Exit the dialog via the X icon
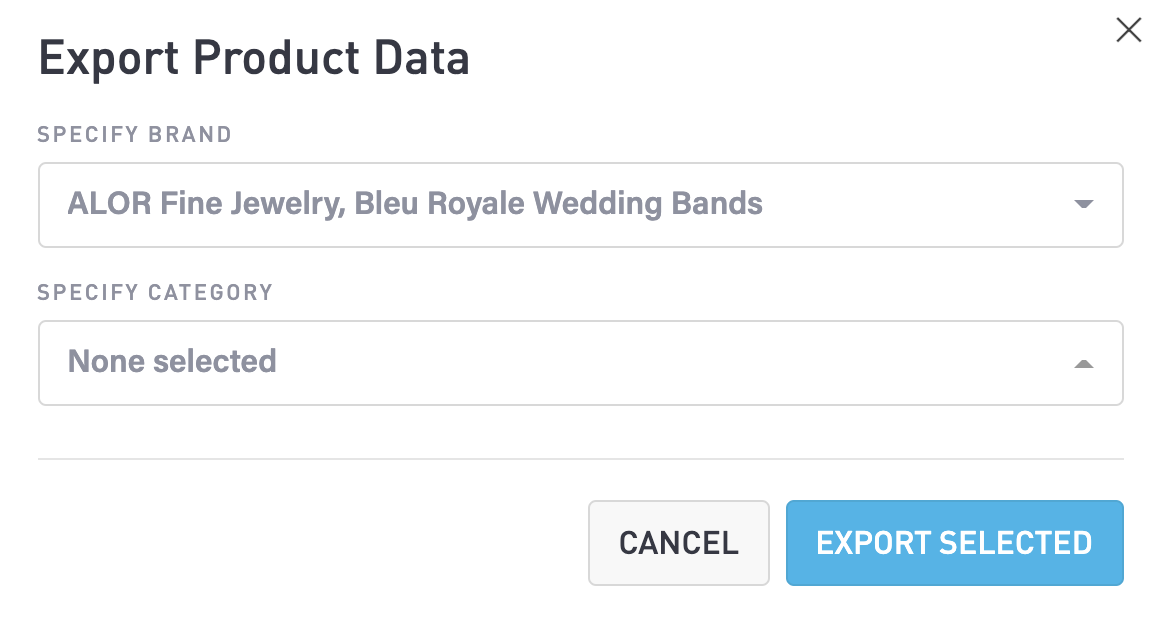Image resolution: width=1162 pixels, height=620 pixels. click(x=1128, y=30)
